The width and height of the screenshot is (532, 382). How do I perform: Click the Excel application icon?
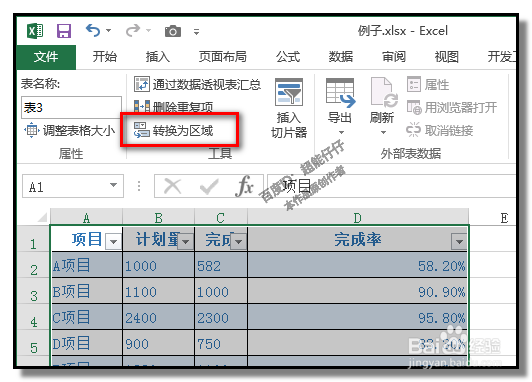click(x=35, y=31)
